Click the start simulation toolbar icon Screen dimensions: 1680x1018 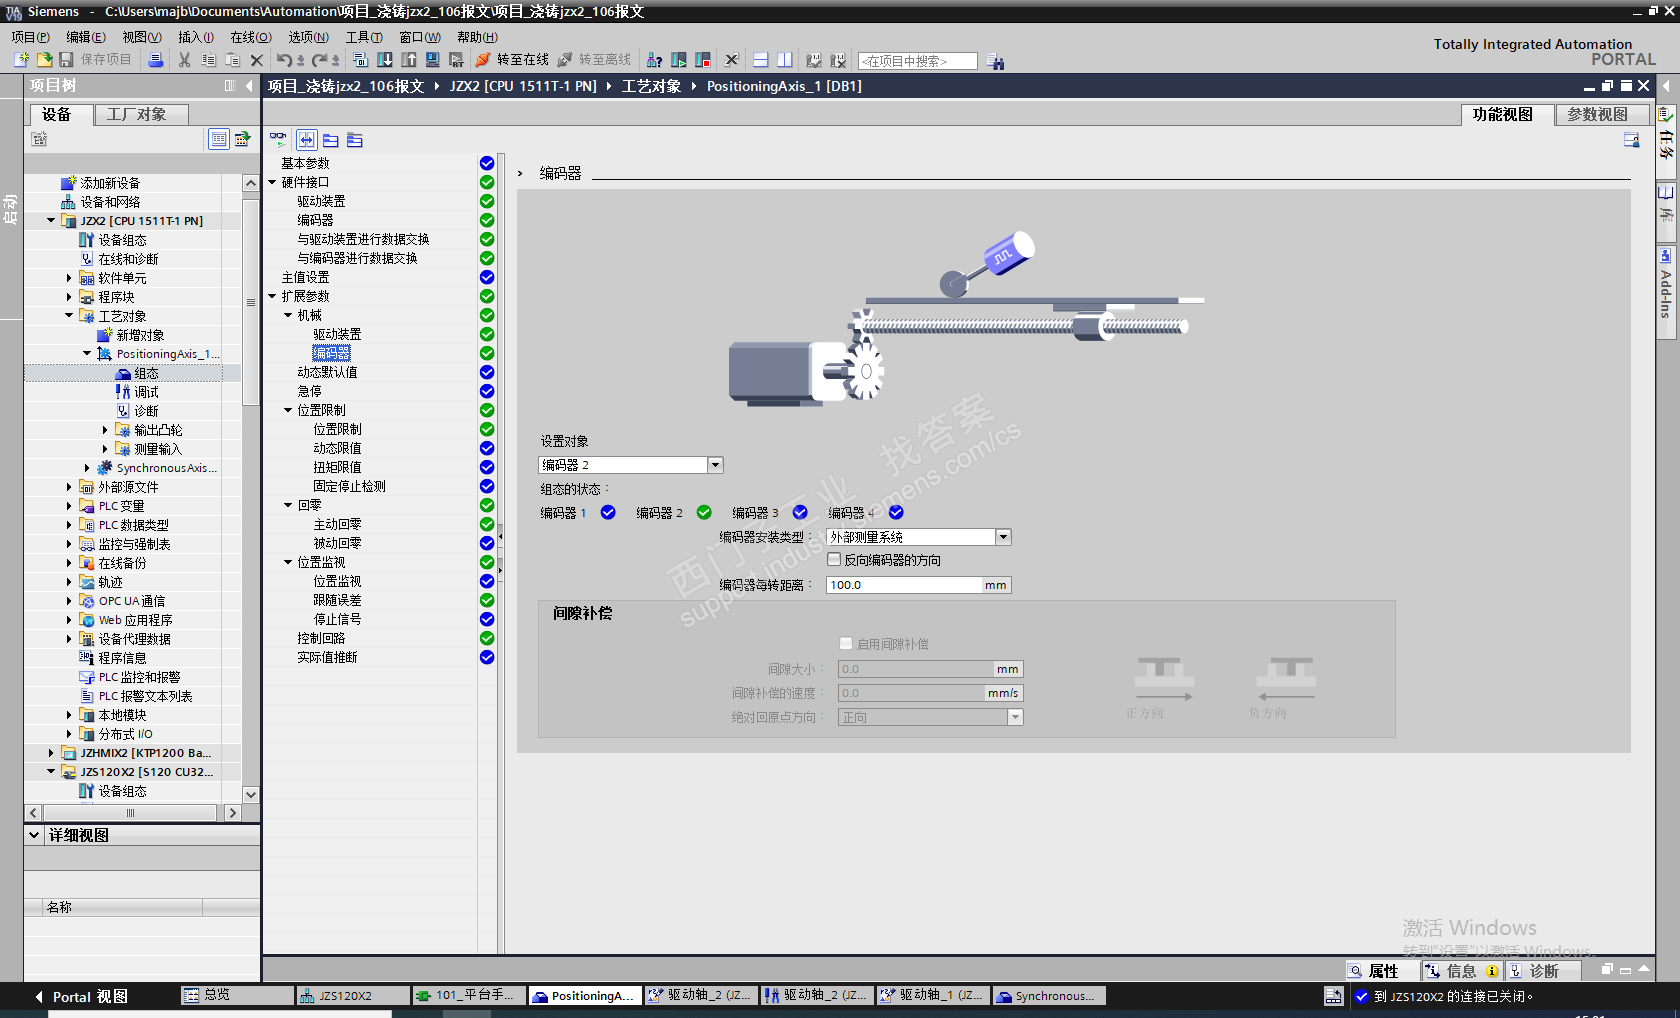tap(433, 60)
